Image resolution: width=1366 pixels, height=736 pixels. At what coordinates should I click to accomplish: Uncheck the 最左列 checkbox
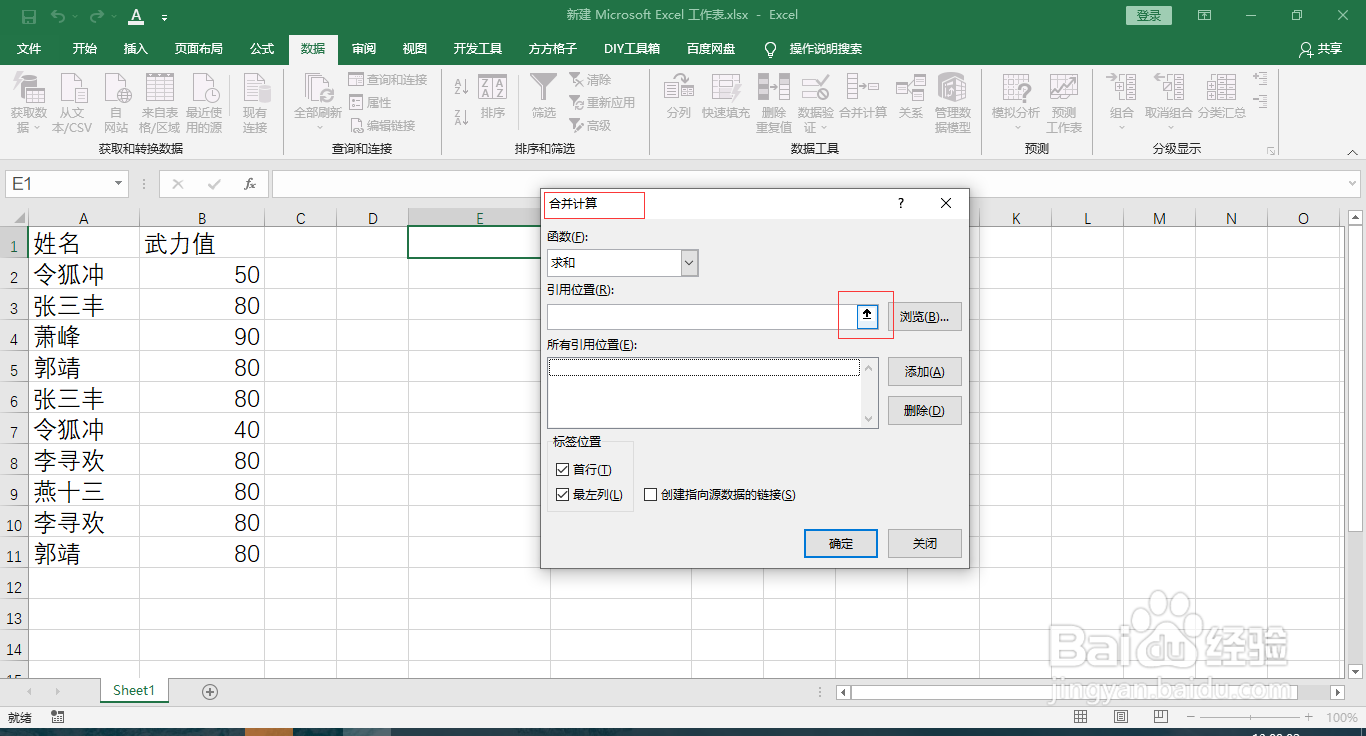(563, 493)
